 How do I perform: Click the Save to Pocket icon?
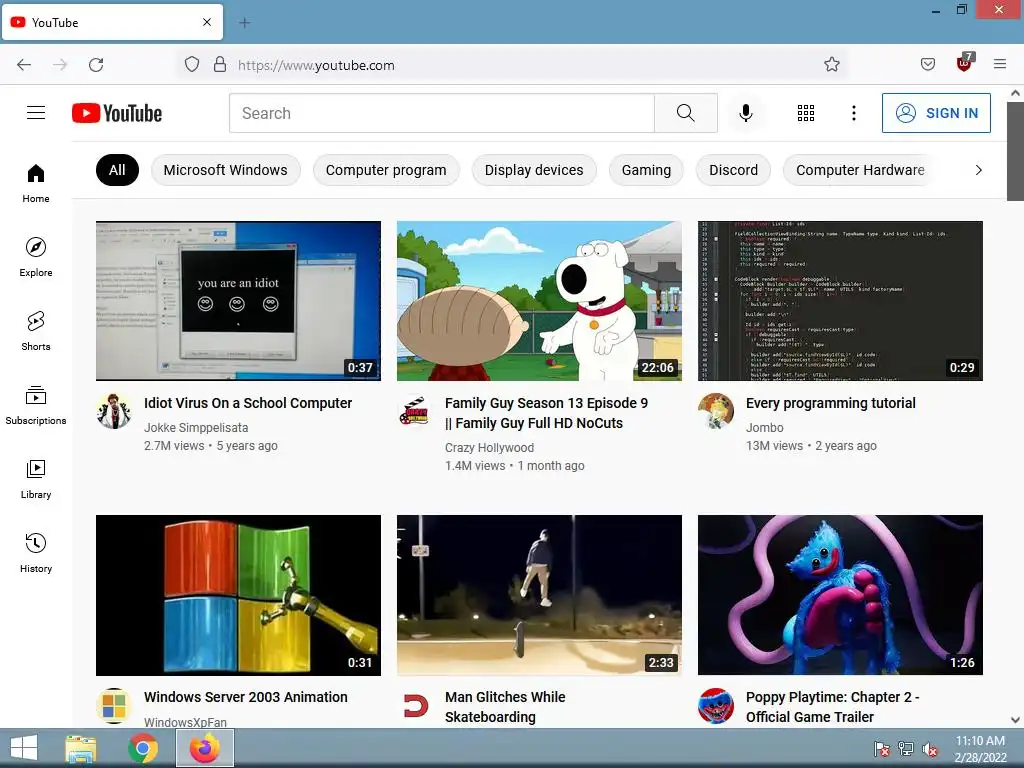point(928,64)
